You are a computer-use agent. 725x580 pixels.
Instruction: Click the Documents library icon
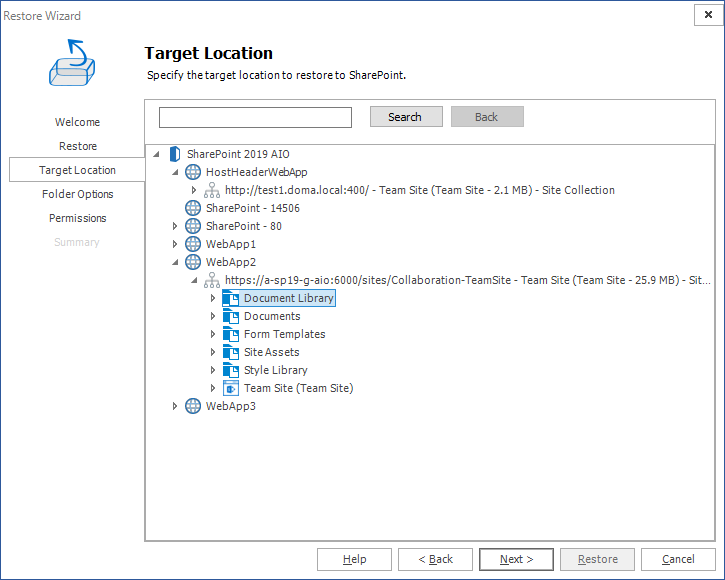click(x=231, y=316)
